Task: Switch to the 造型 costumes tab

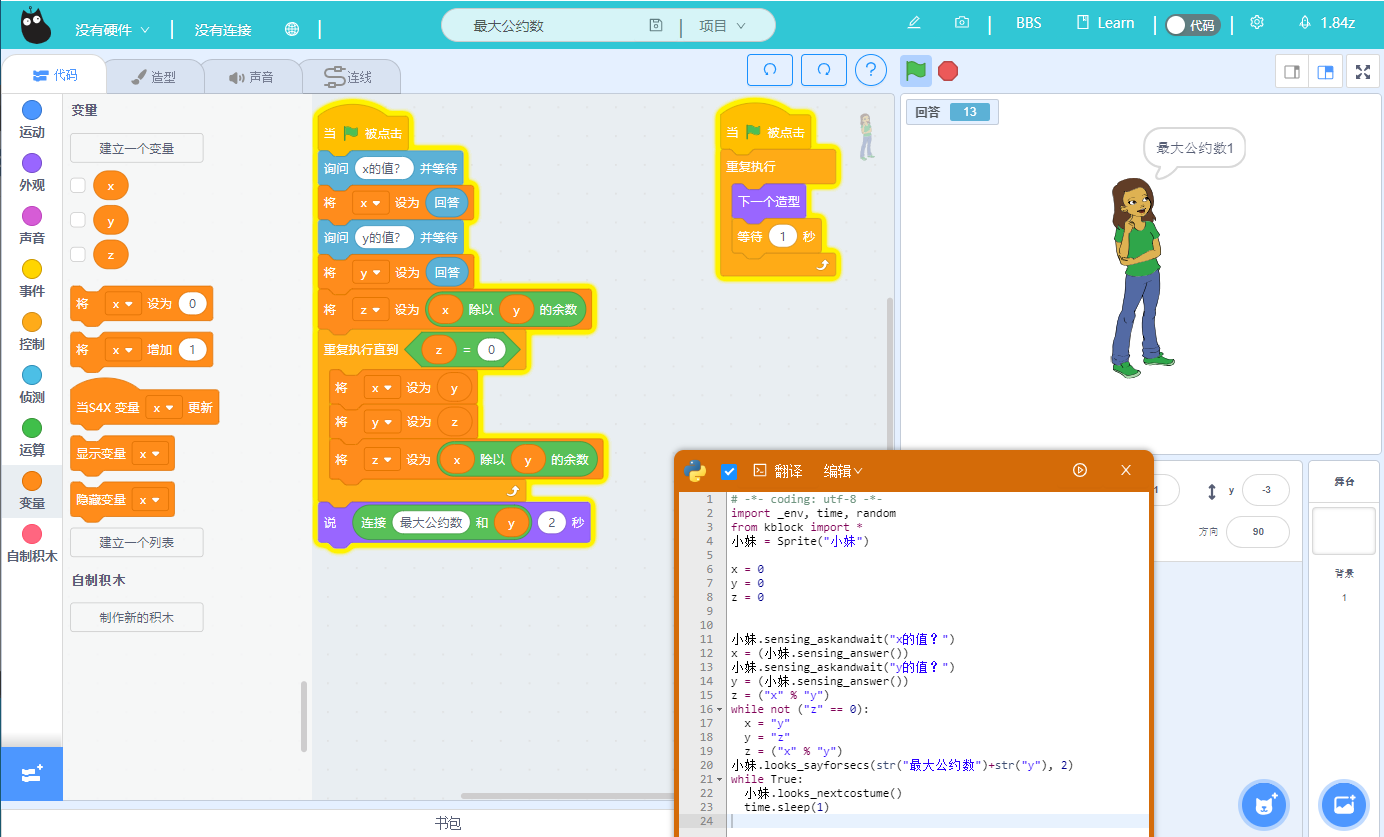Action: coord(153,77)
